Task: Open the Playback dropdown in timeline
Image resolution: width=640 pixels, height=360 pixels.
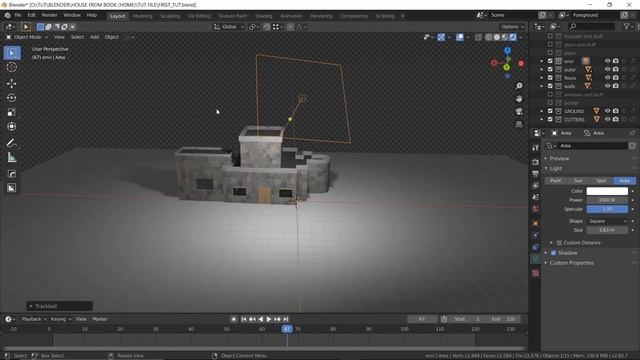Action: click(33, 319)
